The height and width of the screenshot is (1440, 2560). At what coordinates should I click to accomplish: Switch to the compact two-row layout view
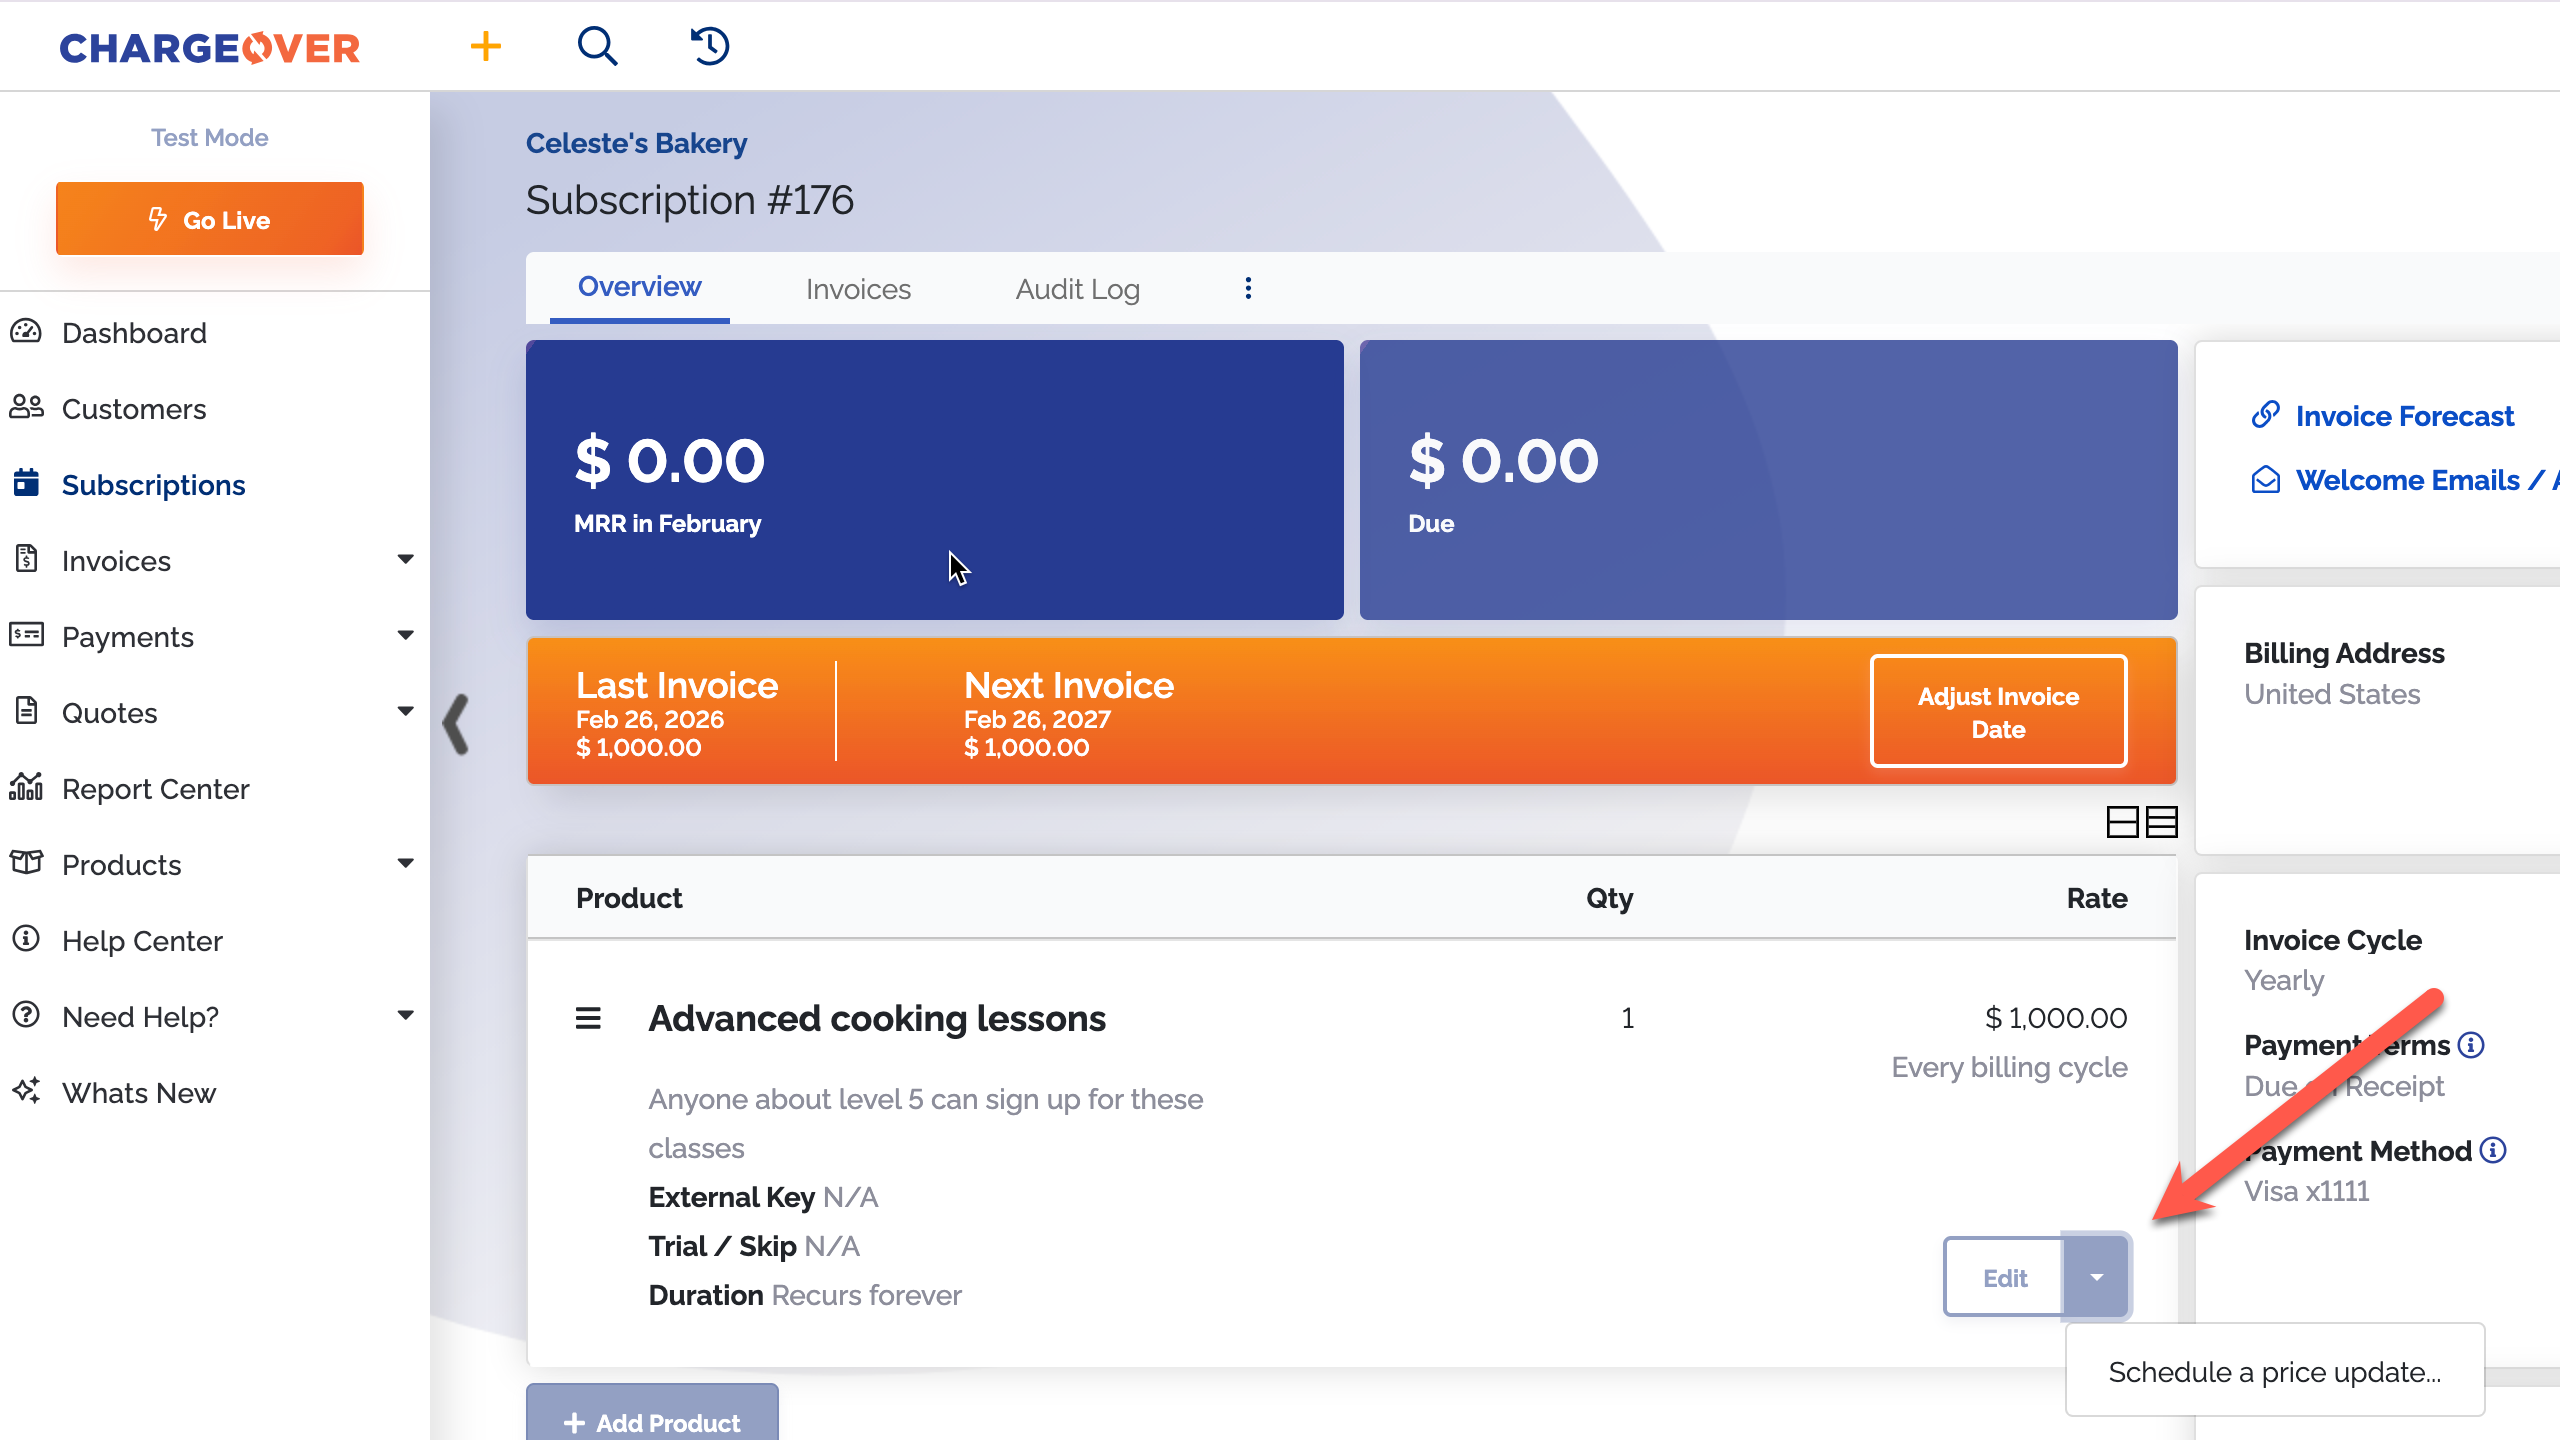pos(2122,822)
